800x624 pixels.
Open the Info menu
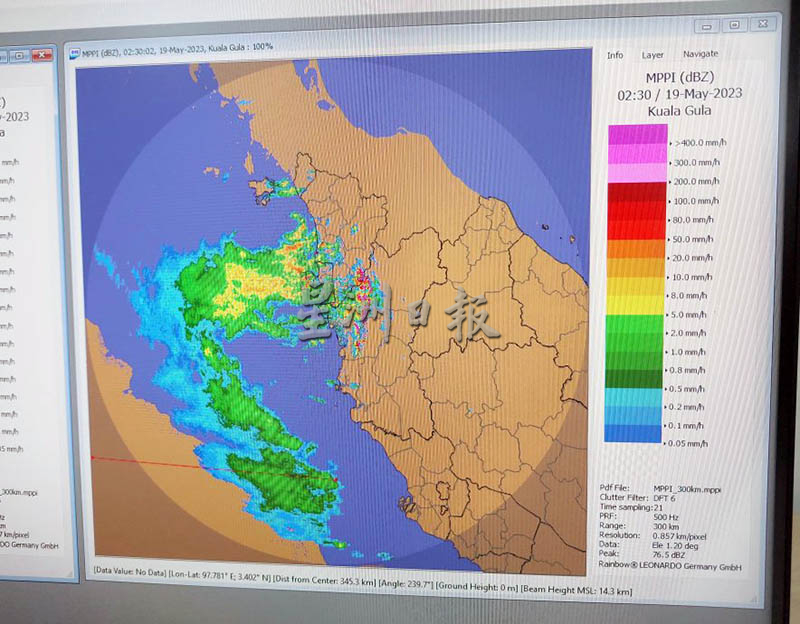click(x=615, y=55)
